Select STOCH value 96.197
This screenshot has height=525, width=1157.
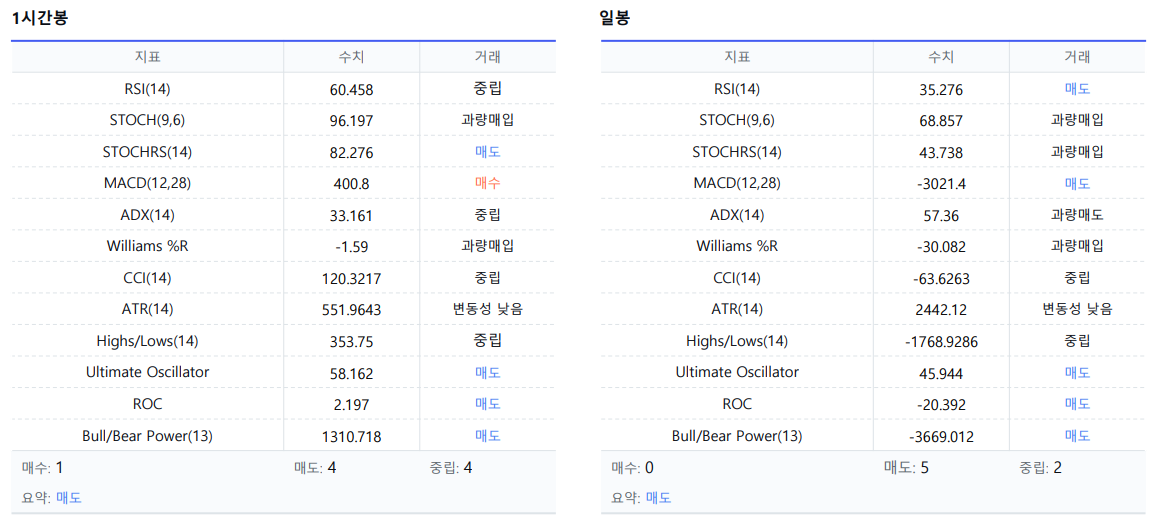point(351,121)
